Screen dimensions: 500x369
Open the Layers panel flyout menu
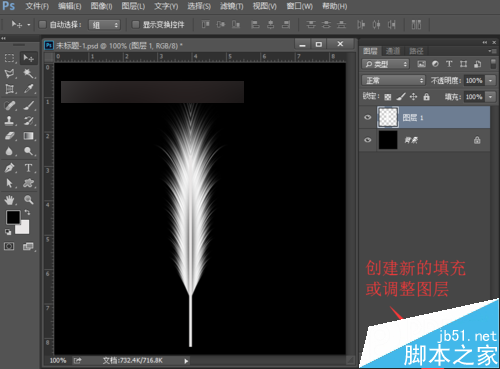492,51
